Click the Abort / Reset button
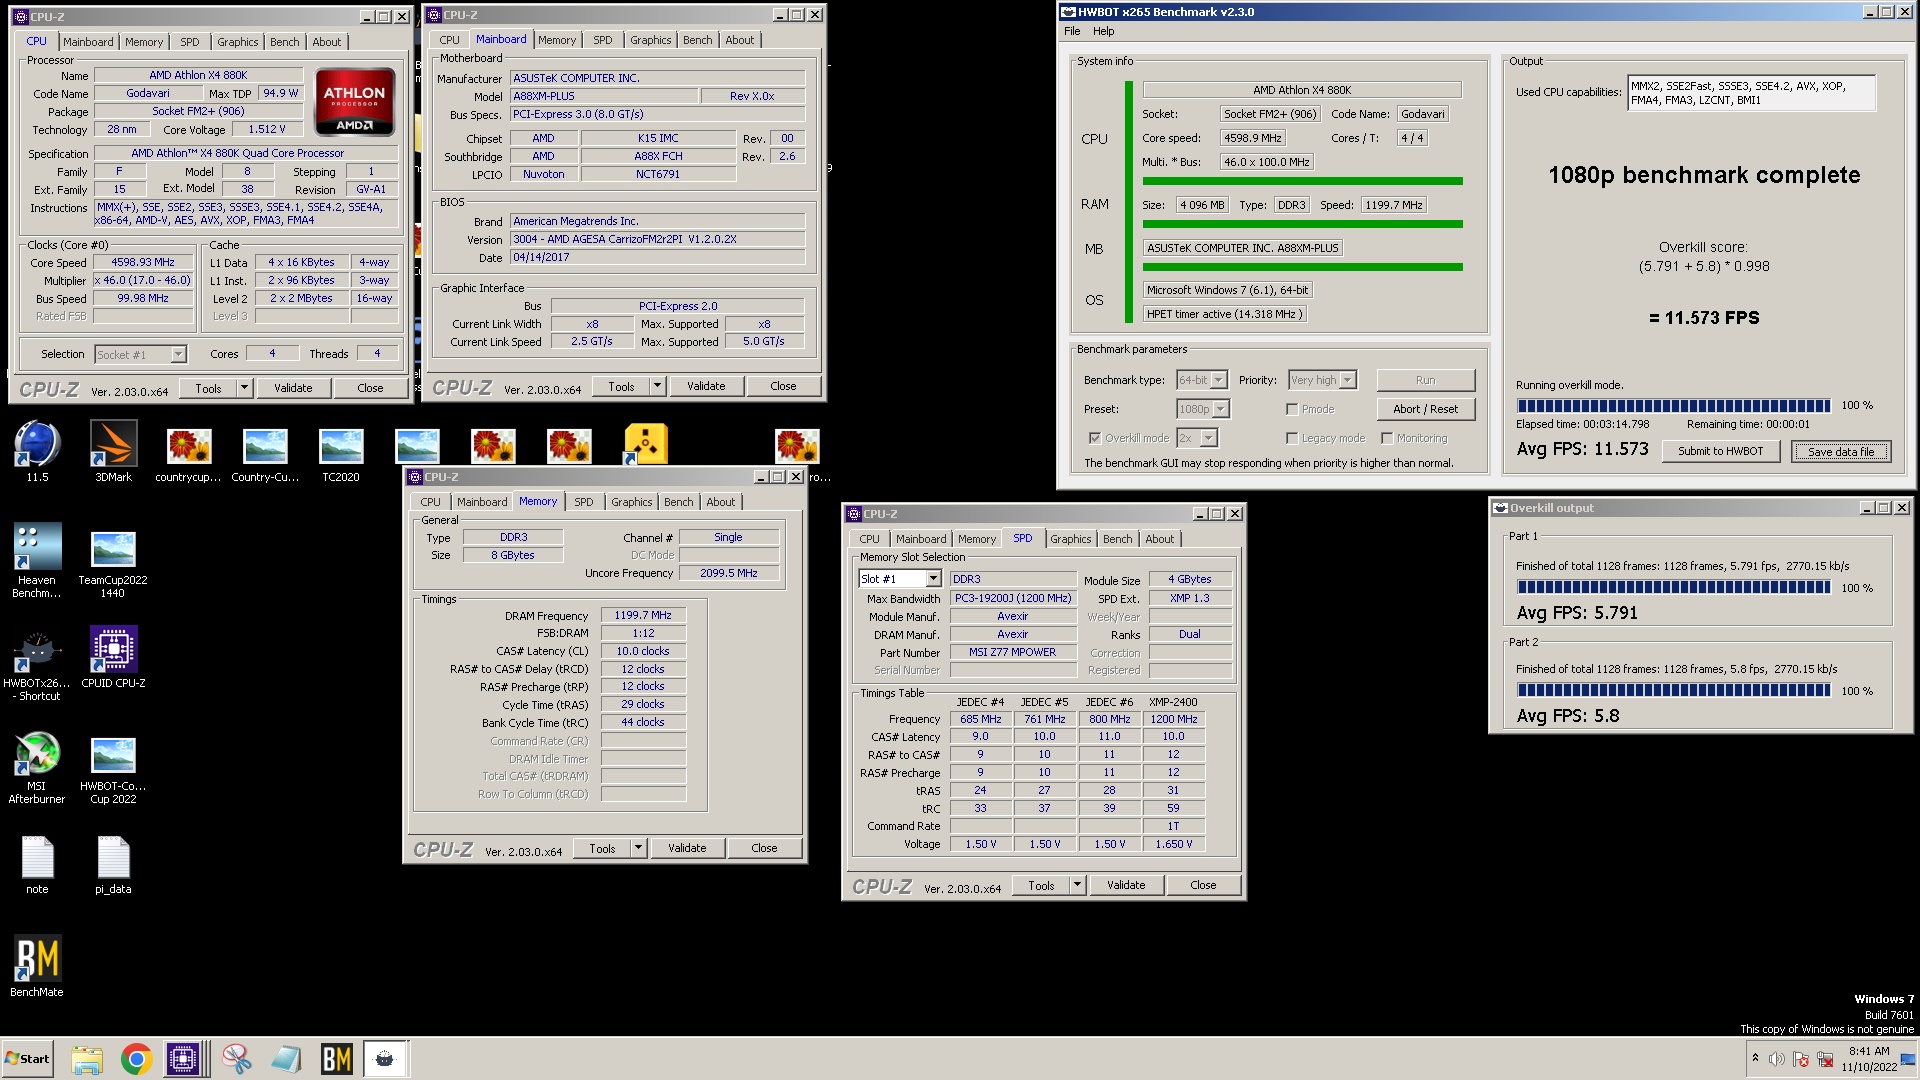Viewport: 1920px width, 1080px height. (x=1425, y=409)
